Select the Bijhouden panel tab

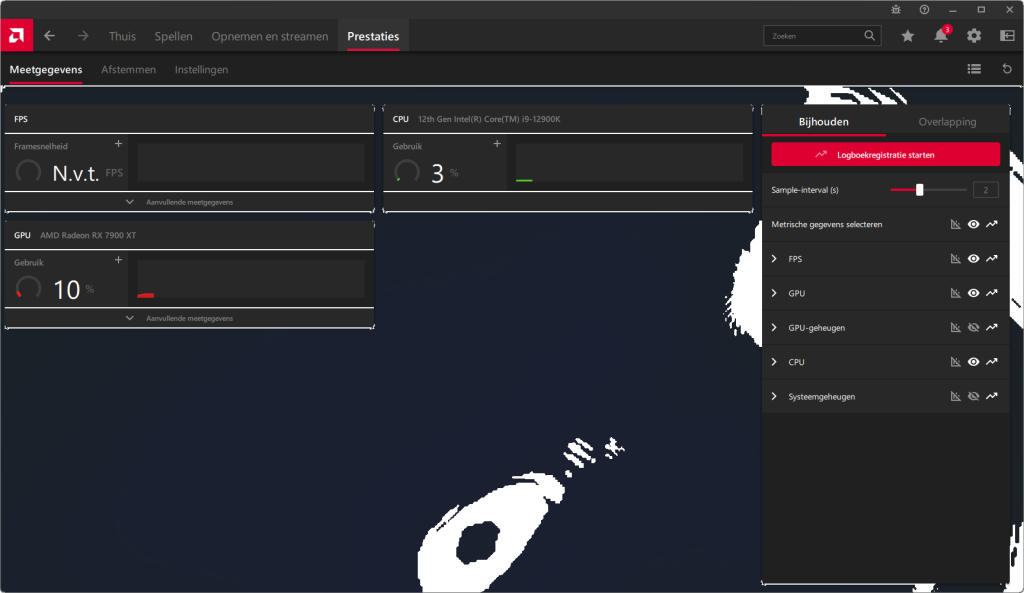click(824, 121)
